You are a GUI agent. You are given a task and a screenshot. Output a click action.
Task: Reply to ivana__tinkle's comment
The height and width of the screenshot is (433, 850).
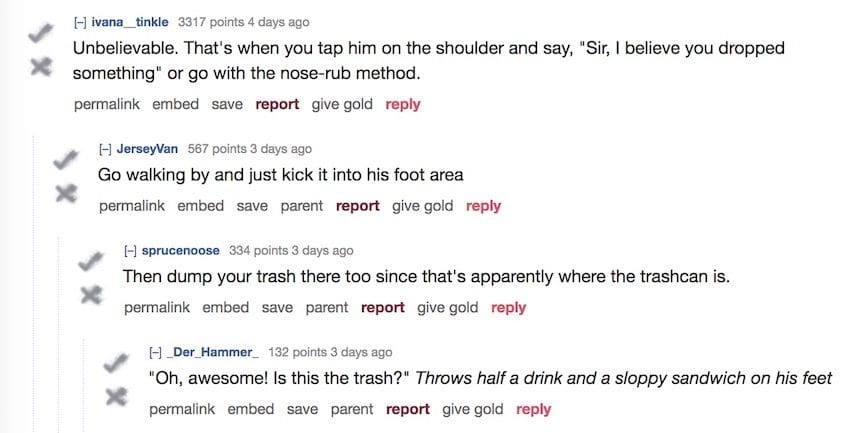(x=402, y=104)
